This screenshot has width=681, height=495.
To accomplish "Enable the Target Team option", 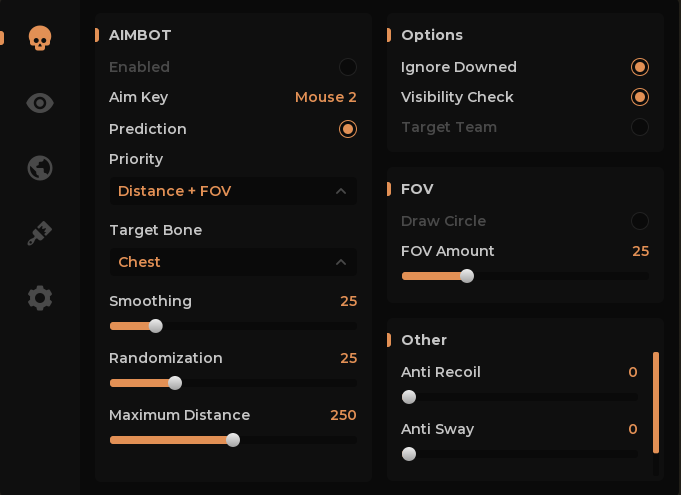I will [x=640, y=127].
